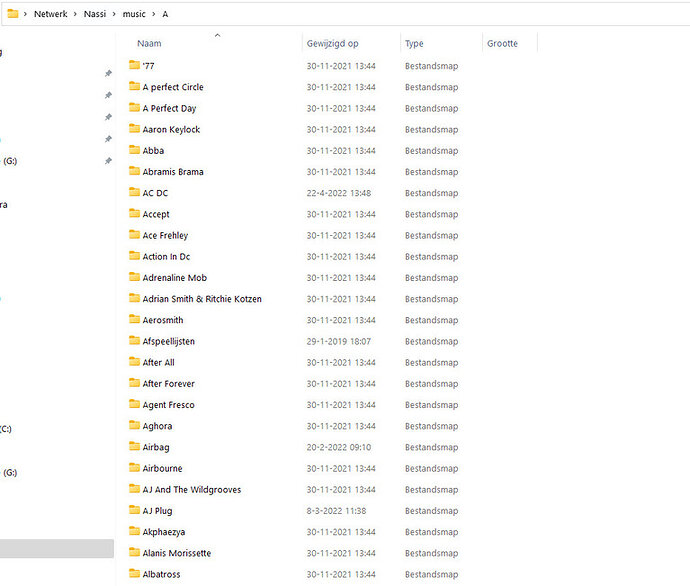The image size is (690, 586).
Task: Click the sort arrow above the Naam column
Action: click(x=217, y=35)
